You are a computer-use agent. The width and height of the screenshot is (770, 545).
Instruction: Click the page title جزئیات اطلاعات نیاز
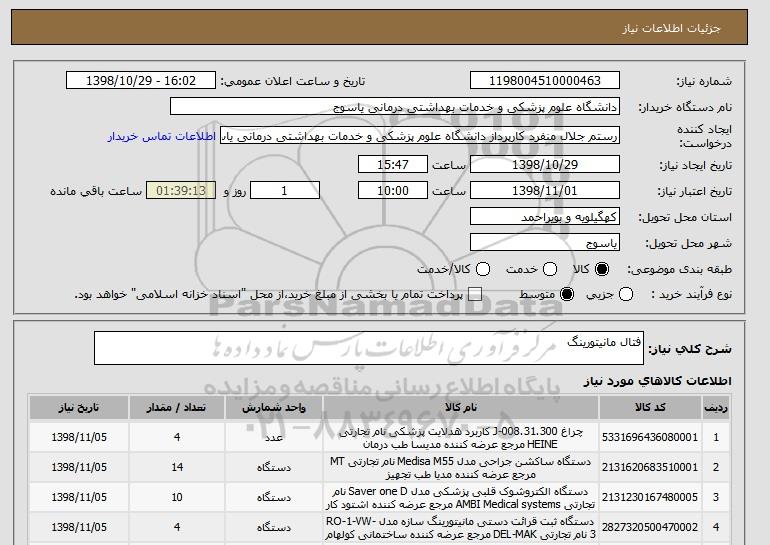[x=671, y=28]
